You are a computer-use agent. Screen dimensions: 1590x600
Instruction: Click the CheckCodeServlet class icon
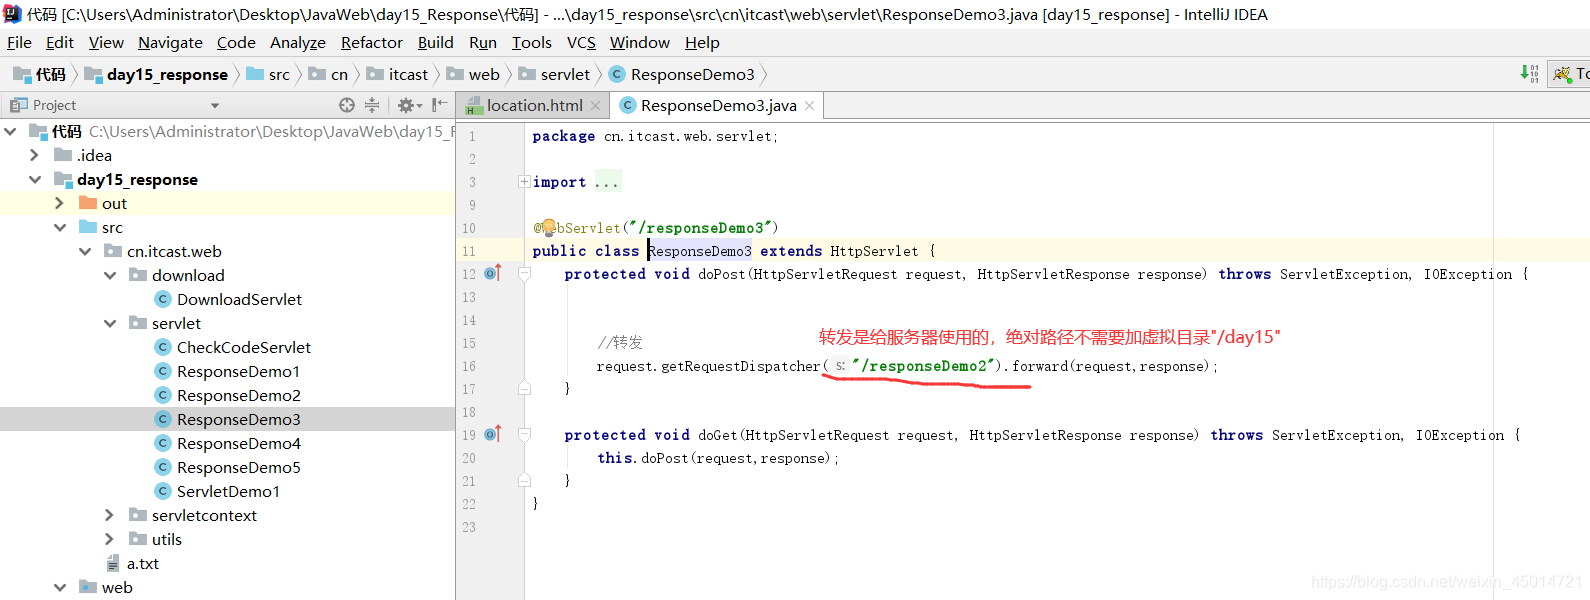(x=163, y=347)
